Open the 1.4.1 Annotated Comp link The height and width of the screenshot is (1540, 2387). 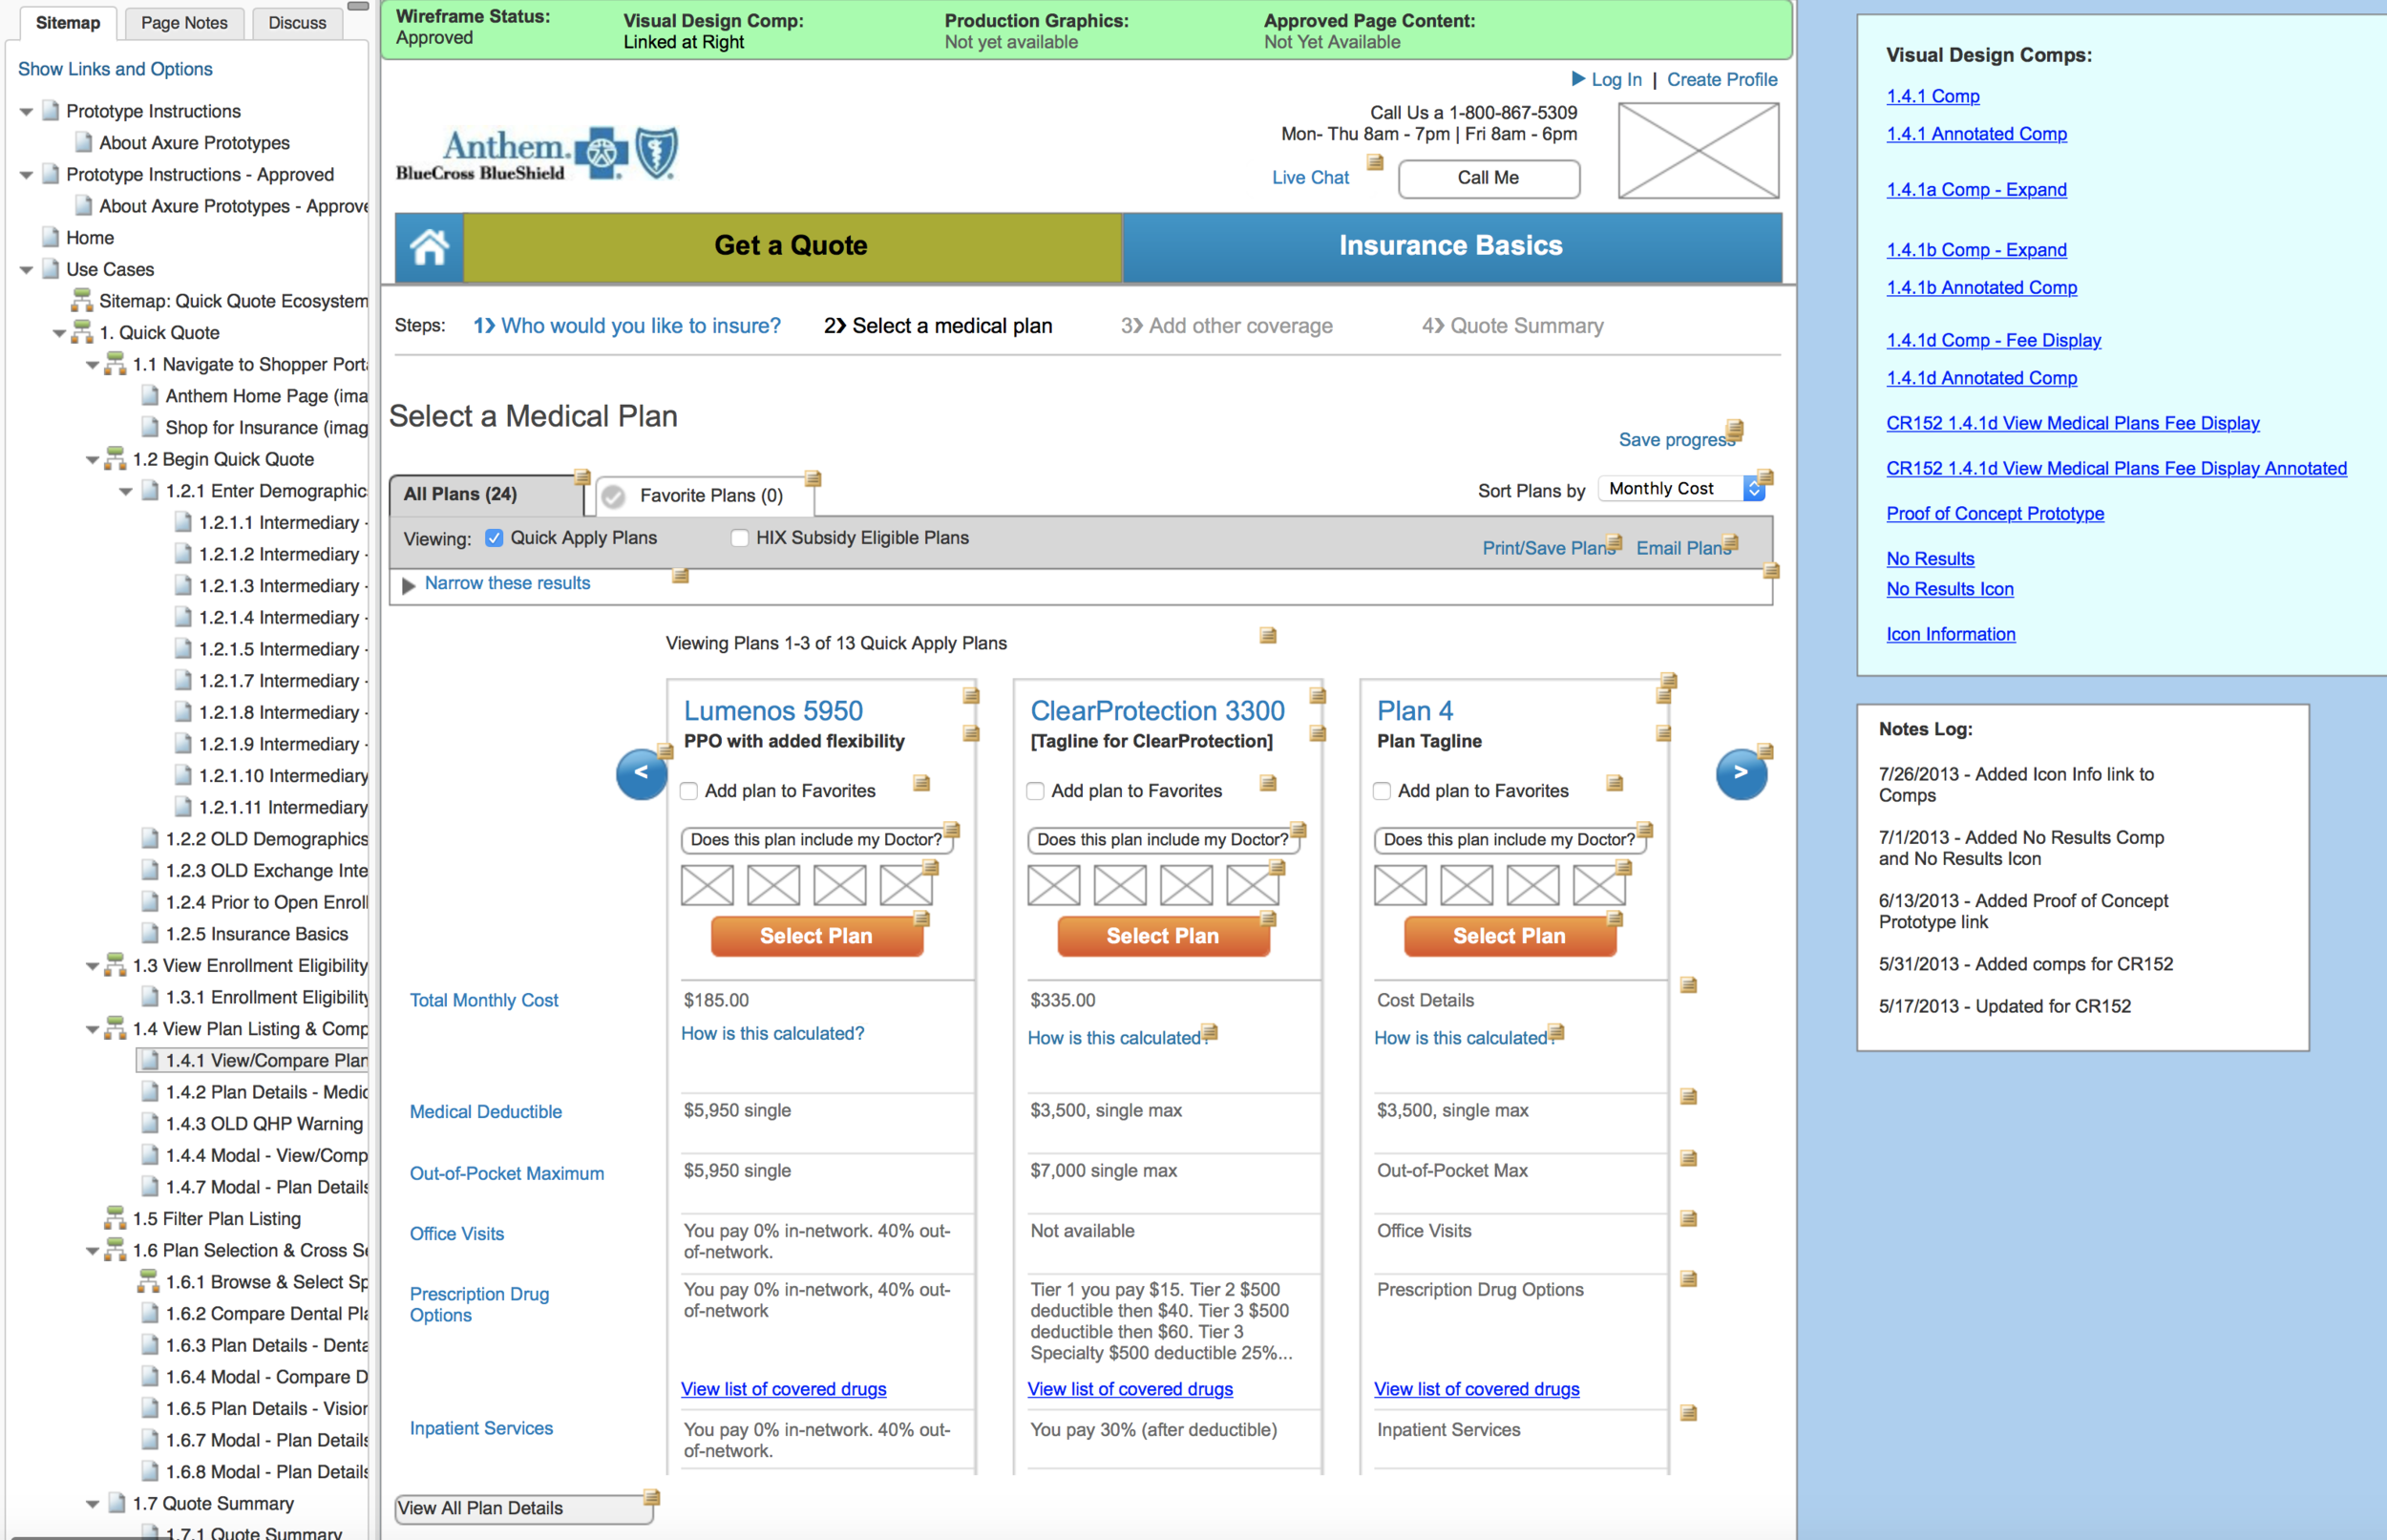click(1975, 134)
